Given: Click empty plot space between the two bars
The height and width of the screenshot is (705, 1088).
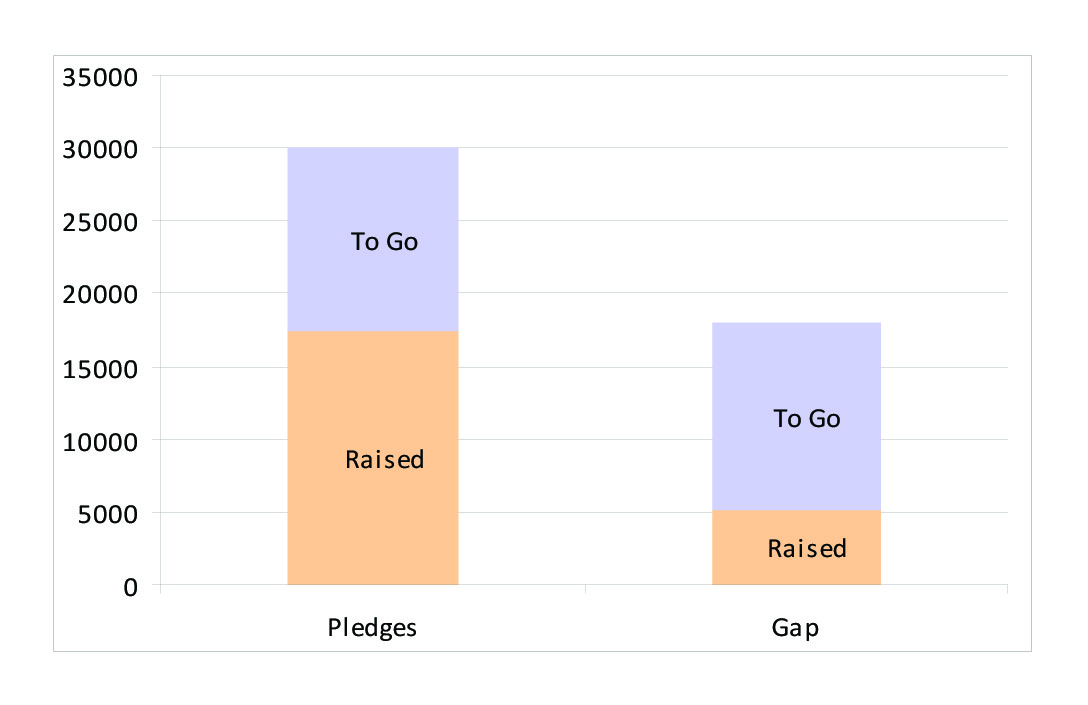Looking at the screenshot, I should pyautogui.click(x=585, y=350).
